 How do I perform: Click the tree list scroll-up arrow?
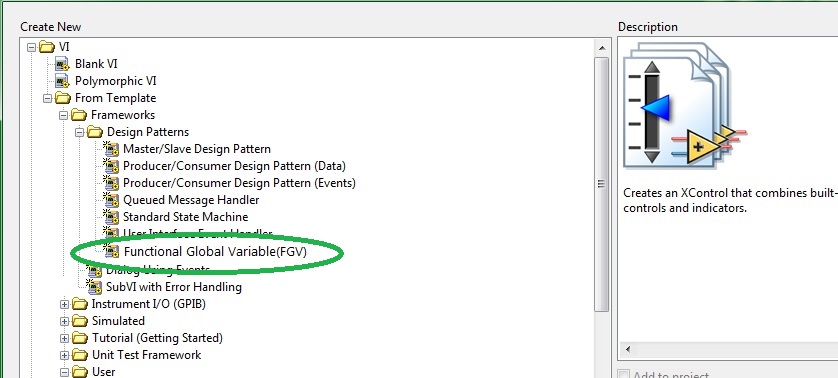pos(602,48)
